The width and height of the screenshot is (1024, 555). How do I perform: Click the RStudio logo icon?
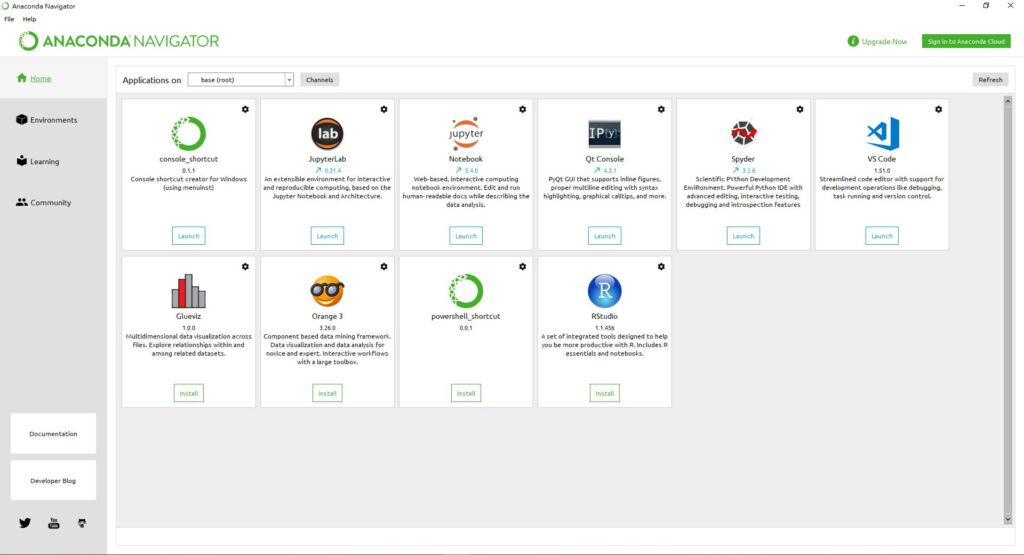click(604, 291)
